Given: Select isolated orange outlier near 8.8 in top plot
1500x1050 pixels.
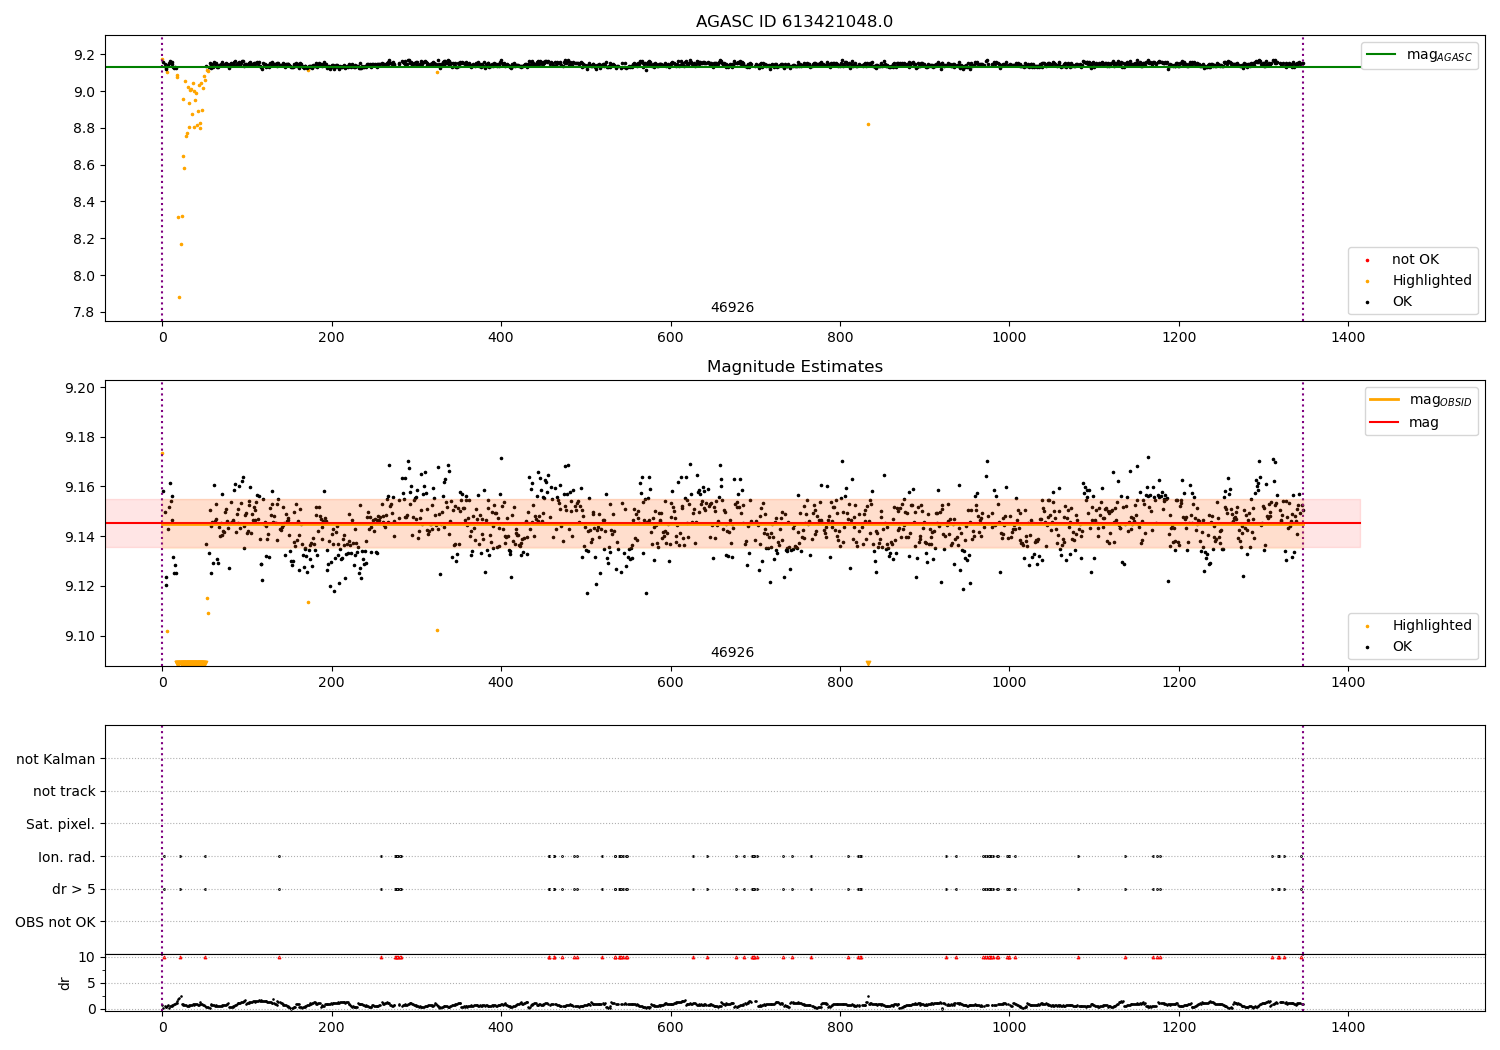Looking at the screenshot, I should click(868, 124).
